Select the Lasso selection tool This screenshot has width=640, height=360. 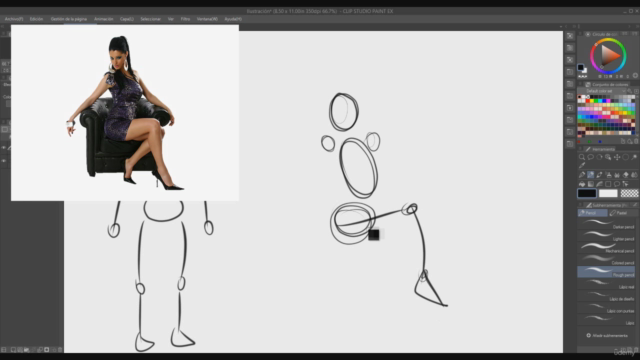(x=591, y=157)
